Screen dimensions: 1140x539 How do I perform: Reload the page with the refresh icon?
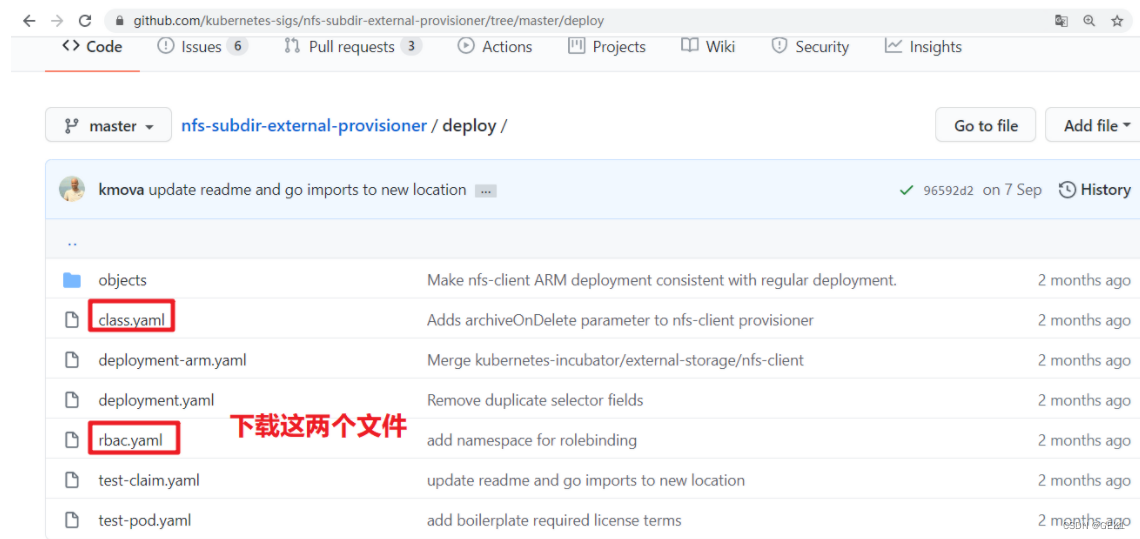(x=85, y=21)
